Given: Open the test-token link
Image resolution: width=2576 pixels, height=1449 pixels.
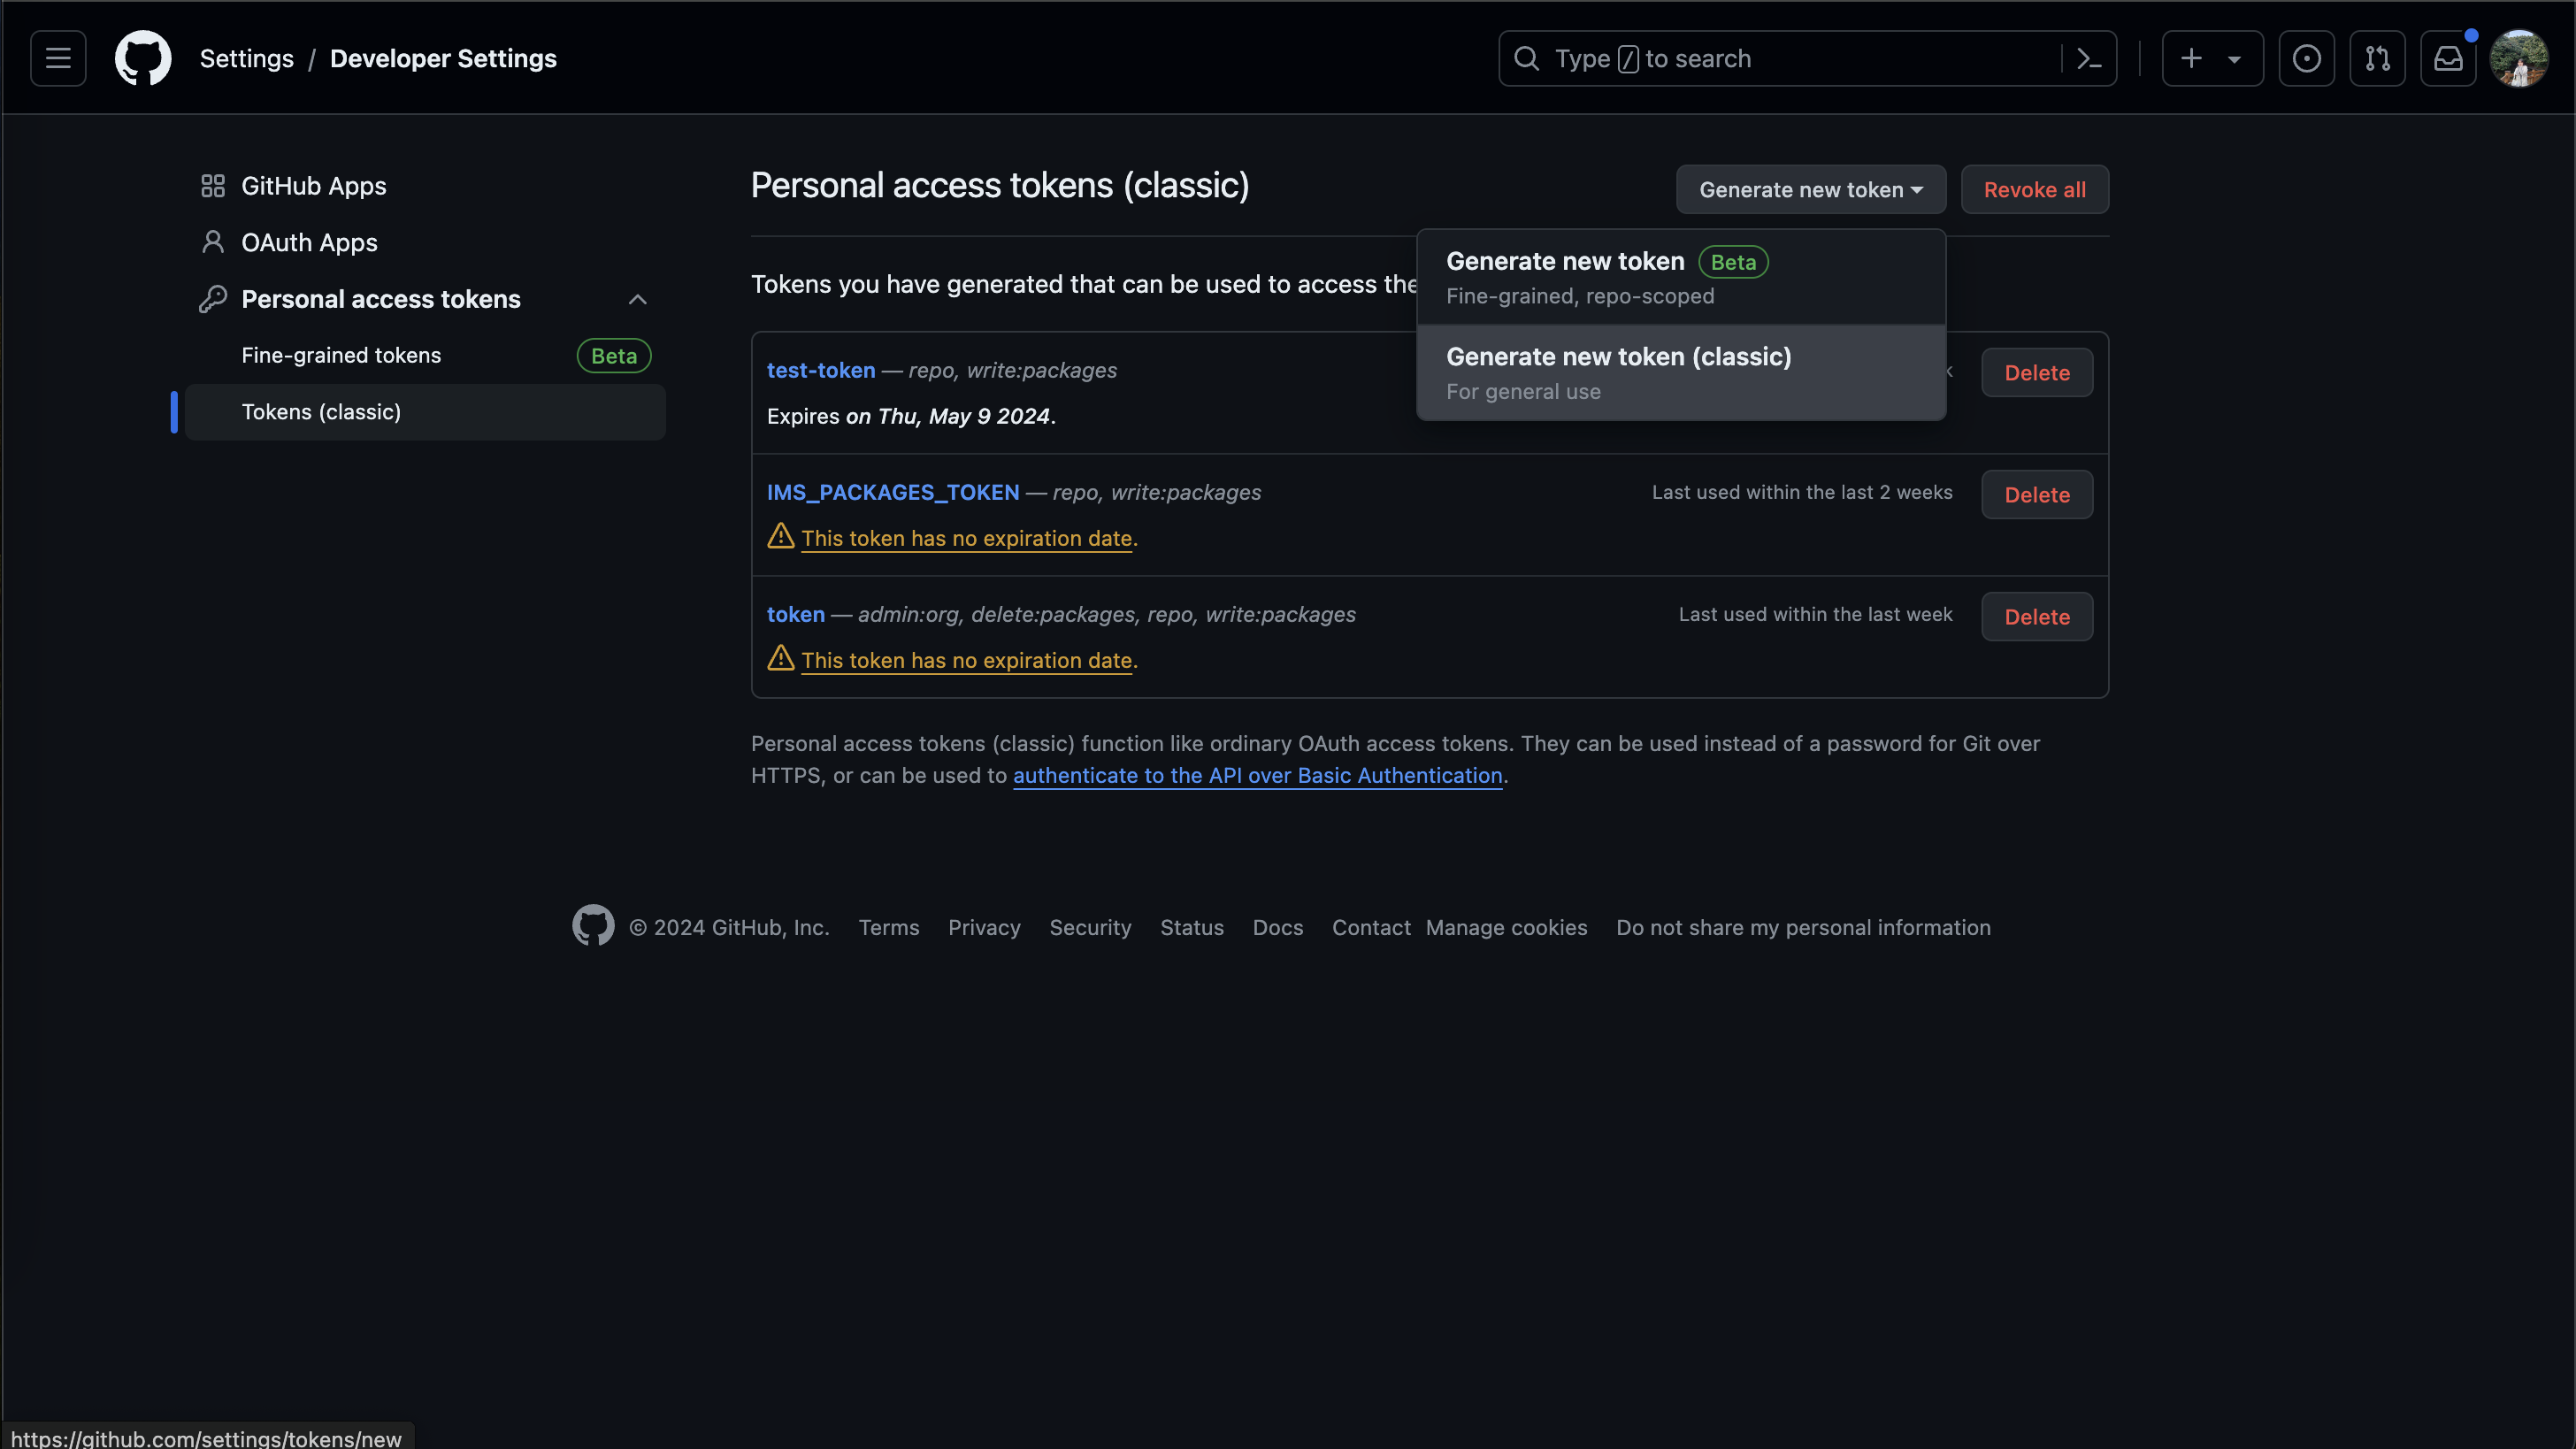Looking at the screenshot, I should point(820,370).
